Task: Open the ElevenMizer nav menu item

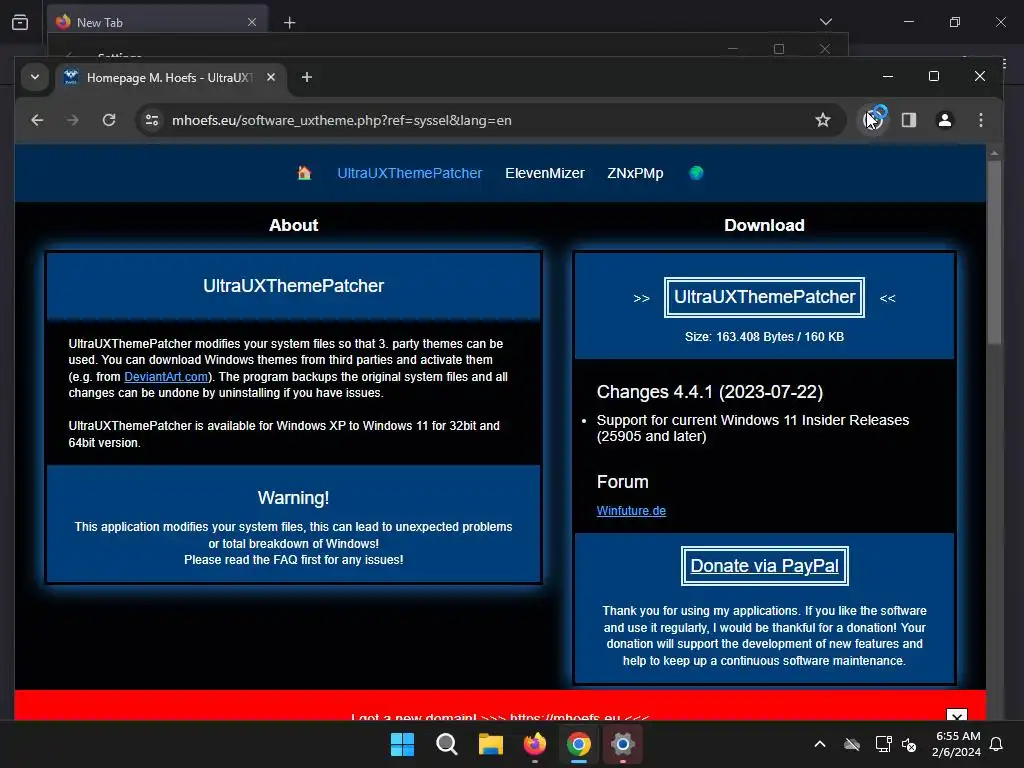Action: click(x=545, y=173)
